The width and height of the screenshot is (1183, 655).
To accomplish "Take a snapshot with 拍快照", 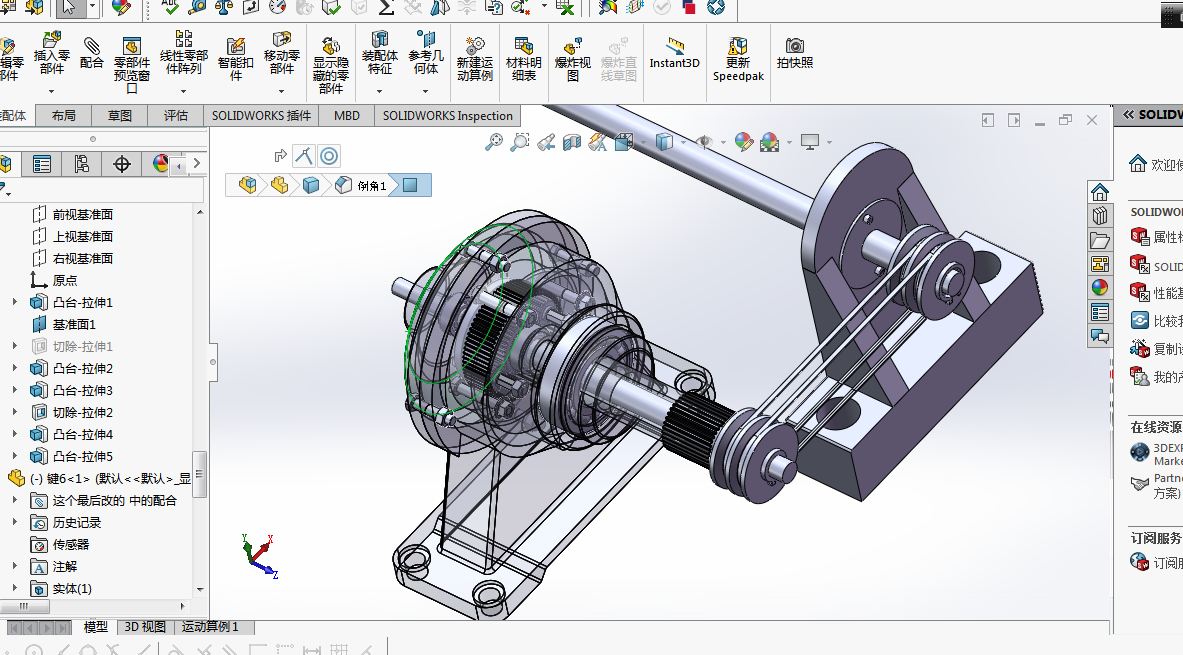I will (x=794, y=53).
